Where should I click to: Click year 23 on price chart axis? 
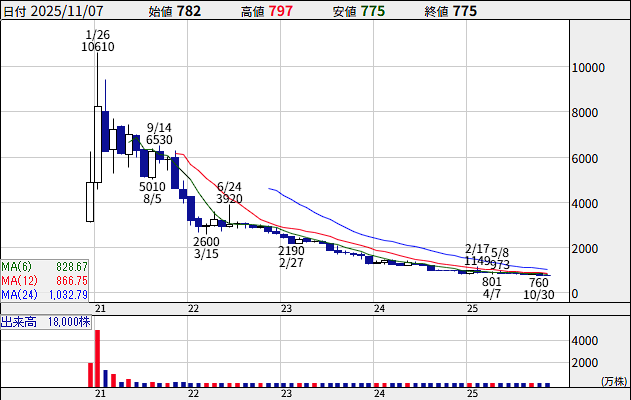click(x=286, y=309)
